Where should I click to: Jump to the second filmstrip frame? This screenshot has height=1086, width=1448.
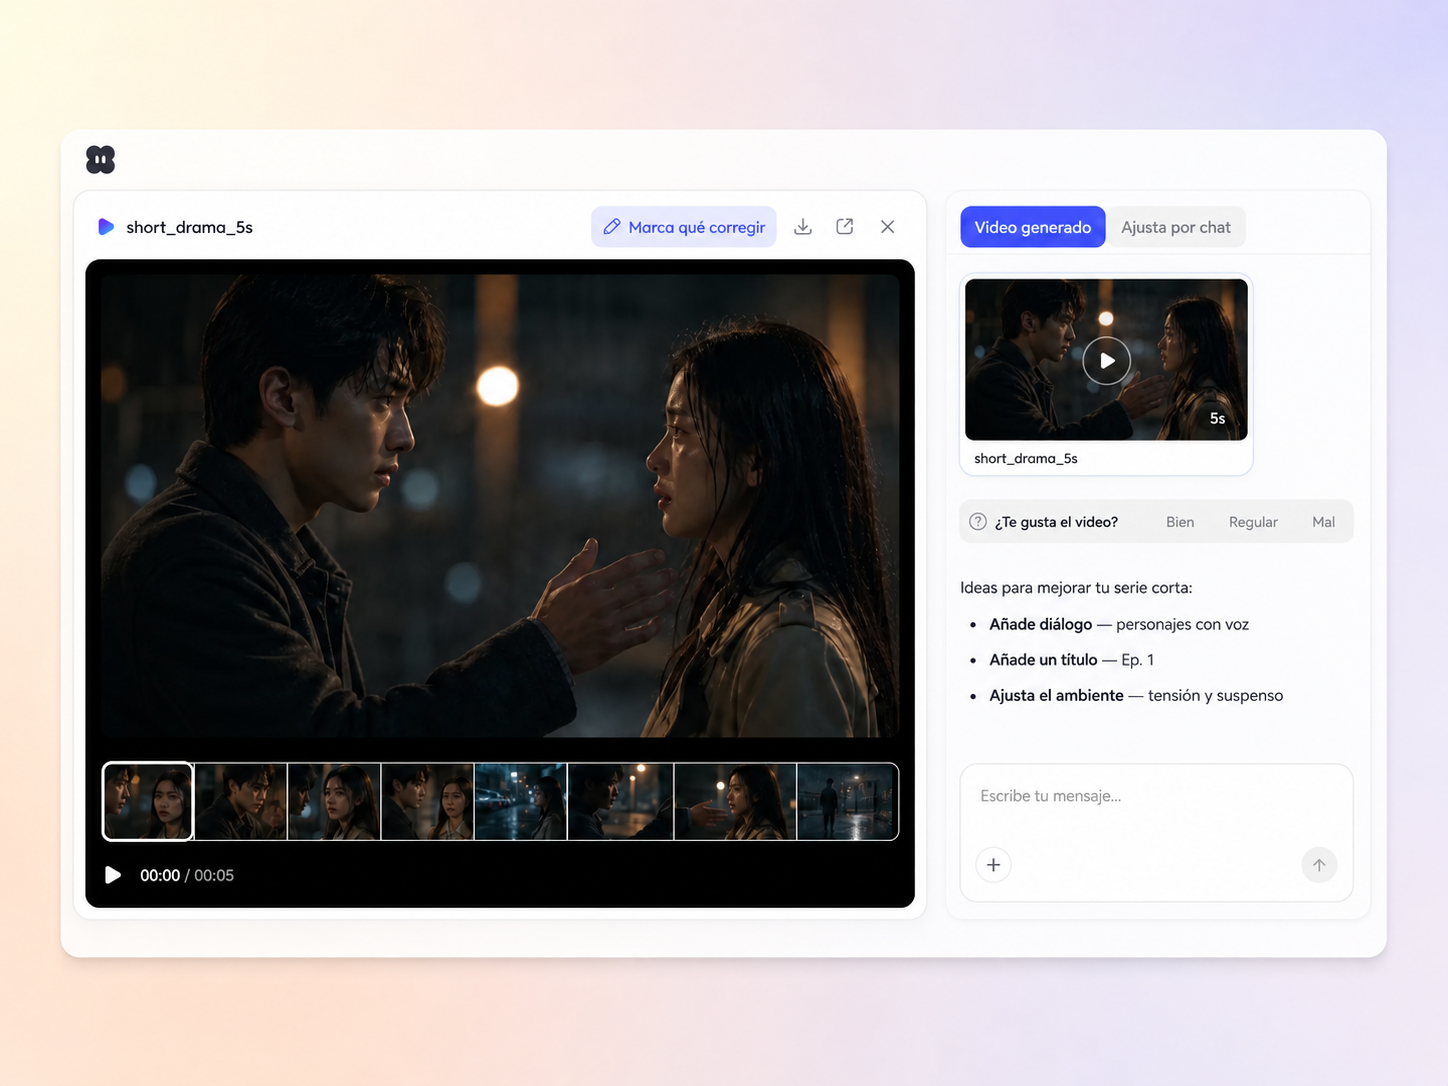(241, 802)
